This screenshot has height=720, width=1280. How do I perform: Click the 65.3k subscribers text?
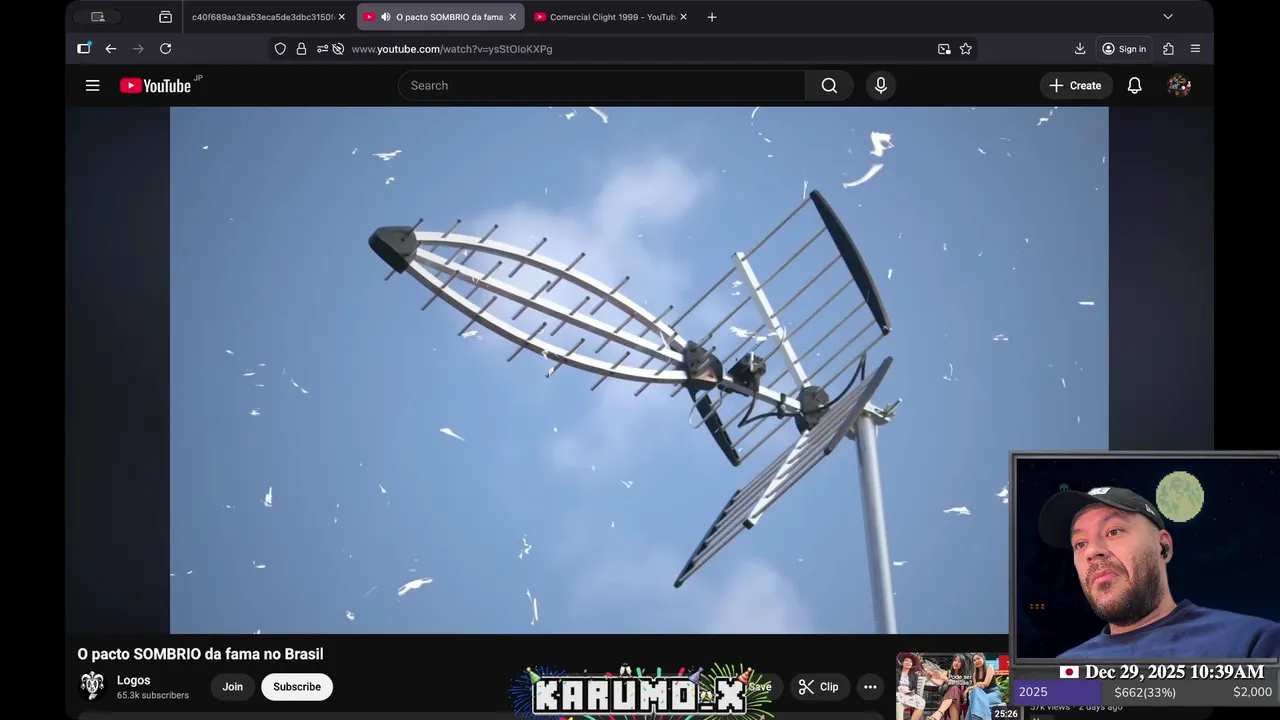pyautogui.click(x=153, y=695)
